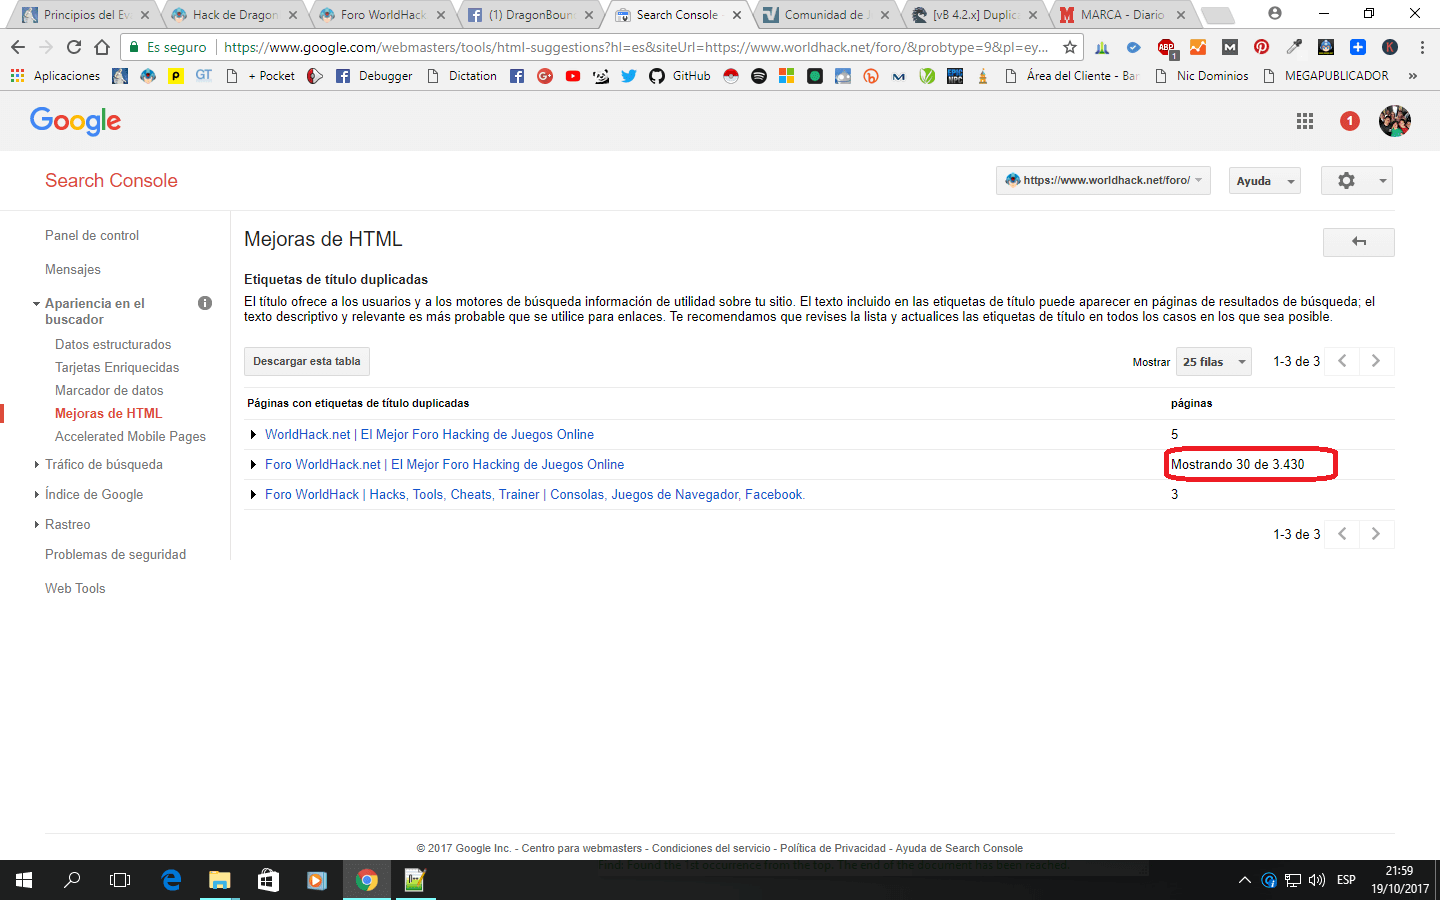Open settings gear dropdown

click(x=1357, y=180)
